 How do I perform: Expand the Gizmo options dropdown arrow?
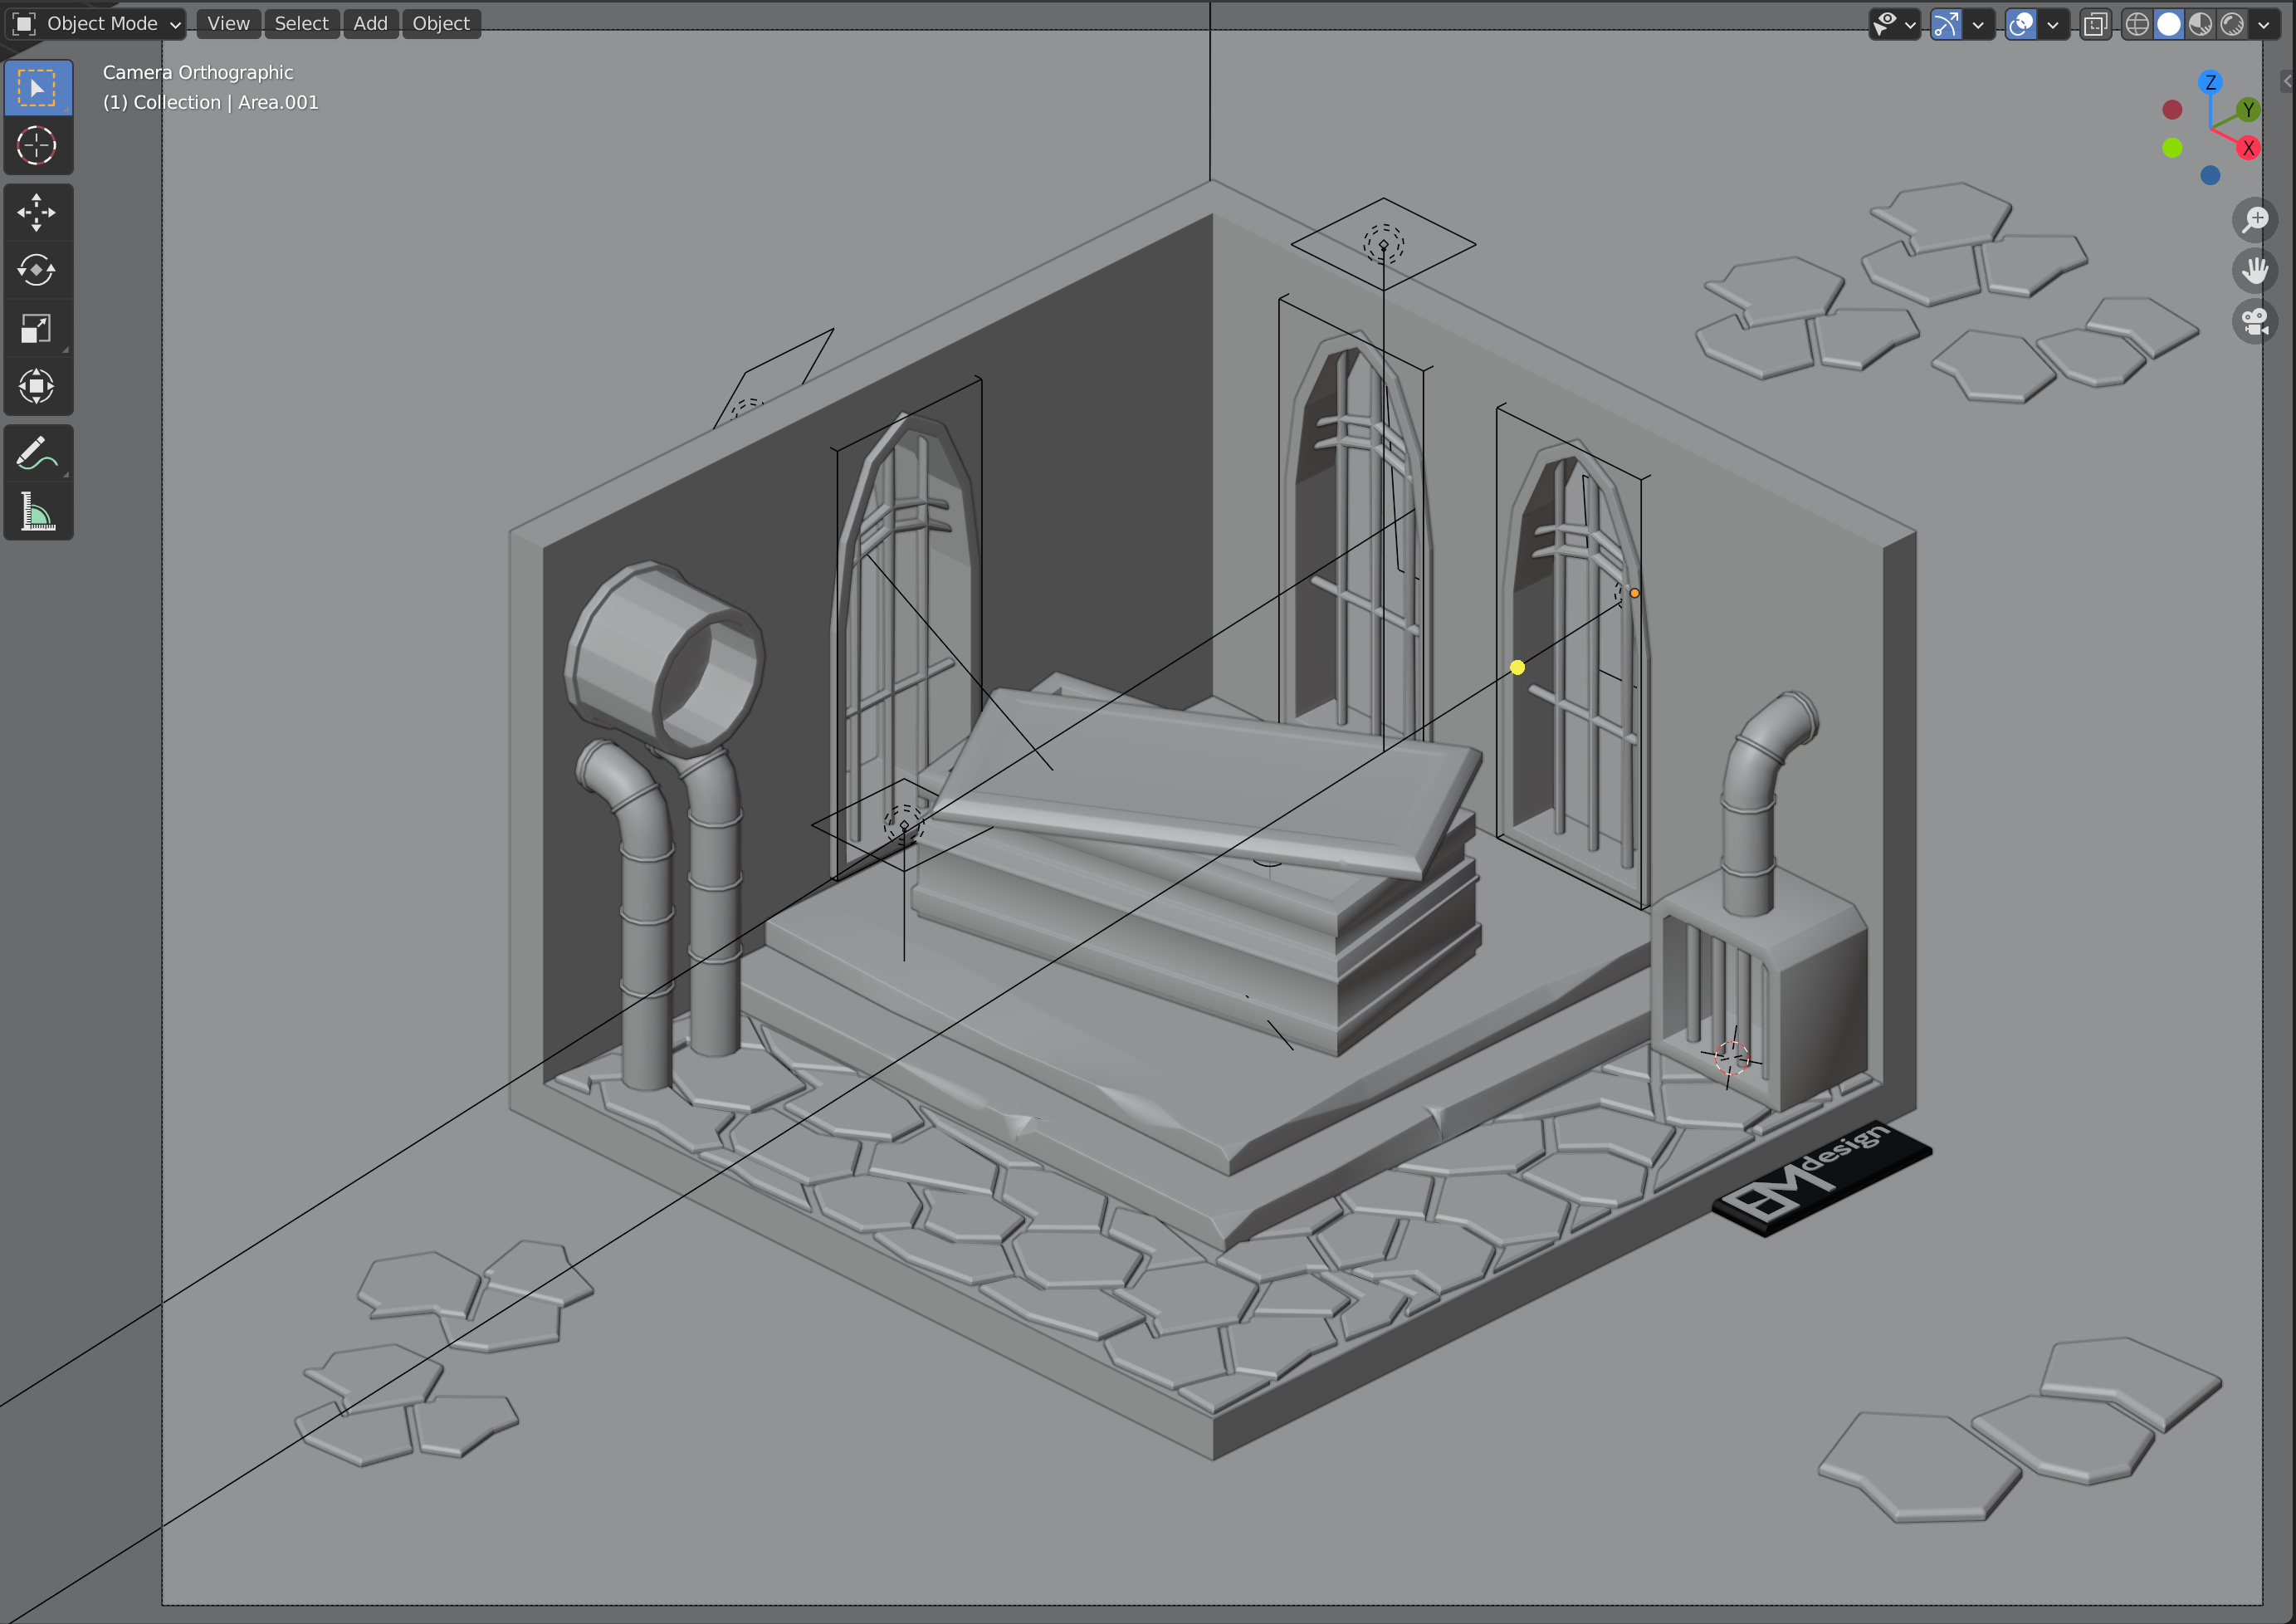[1978, 24]
